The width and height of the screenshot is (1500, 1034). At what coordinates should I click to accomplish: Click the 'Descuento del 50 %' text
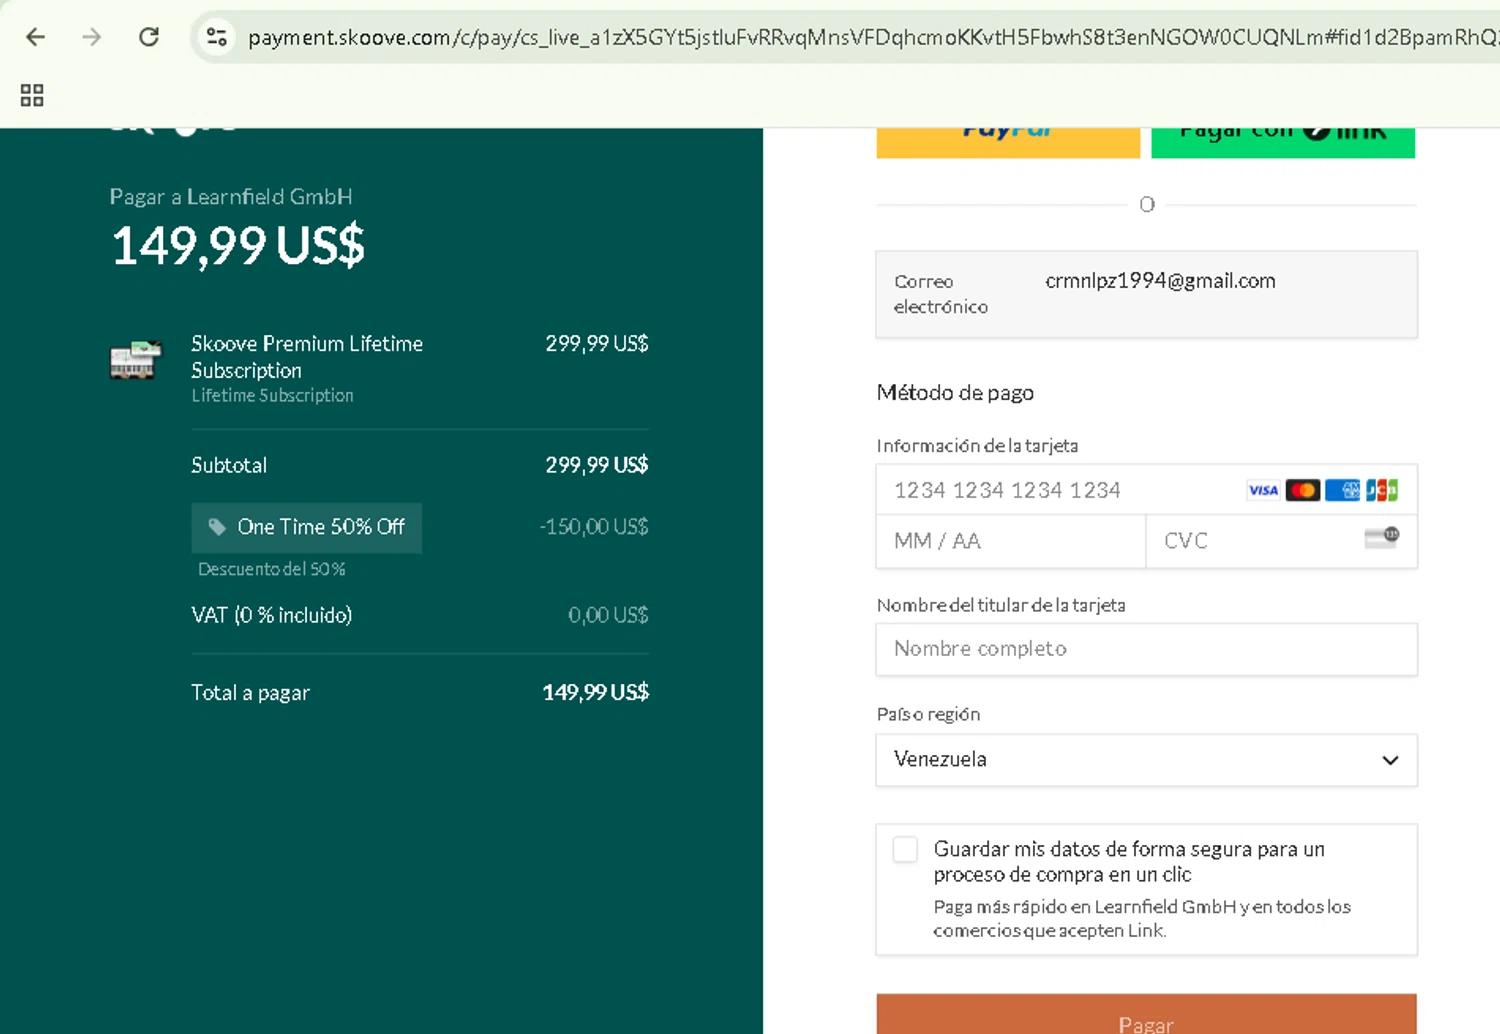[x=272, y=569]
